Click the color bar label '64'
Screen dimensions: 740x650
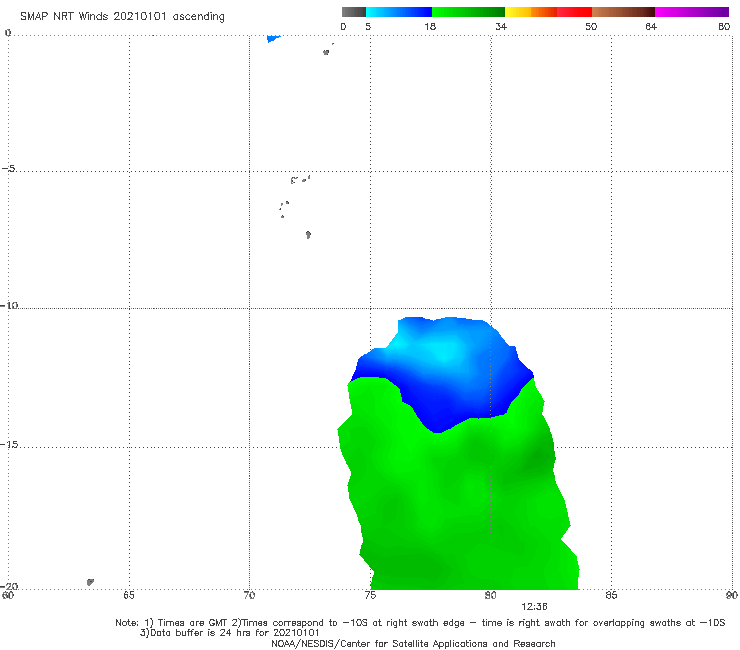coord(651,26)
